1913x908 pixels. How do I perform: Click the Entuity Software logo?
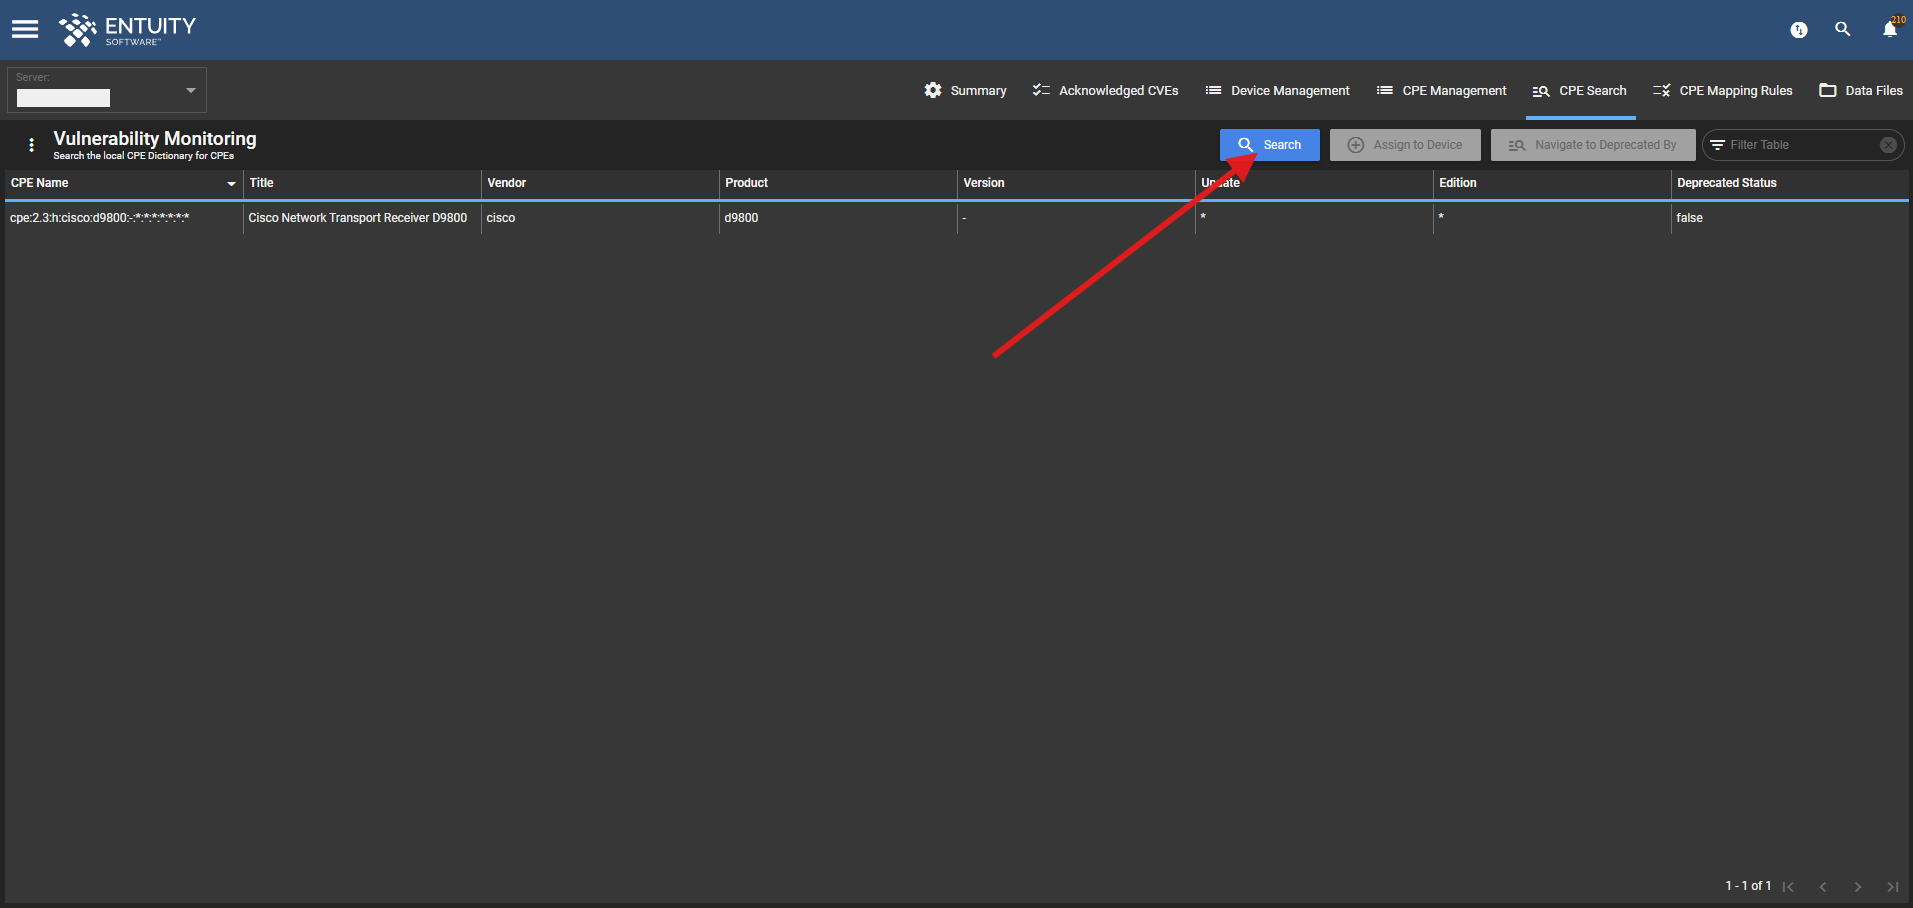coord(127,30)
